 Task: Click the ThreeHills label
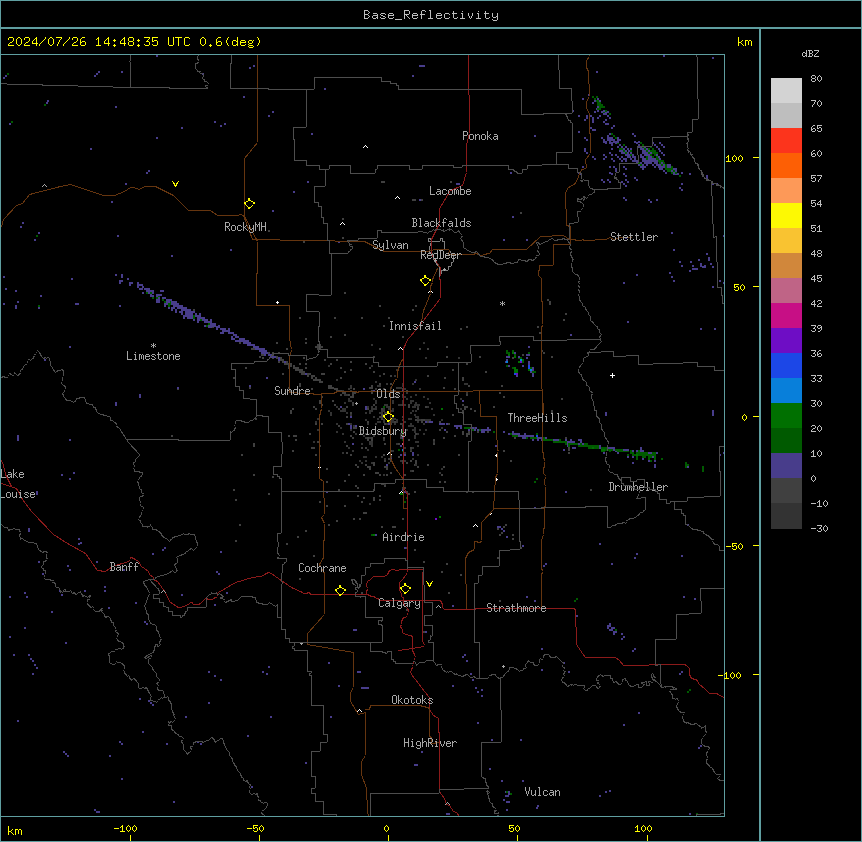[537, 418]
